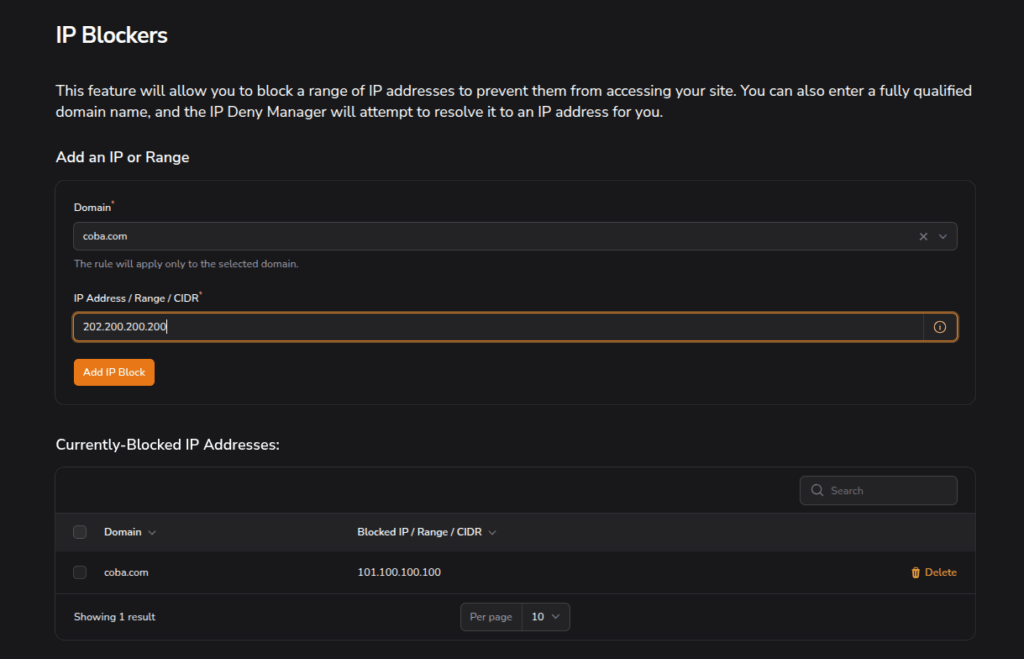Click the trash icon beside Delete
Viewport: 1024px width, 659px height.
point(915,573)
